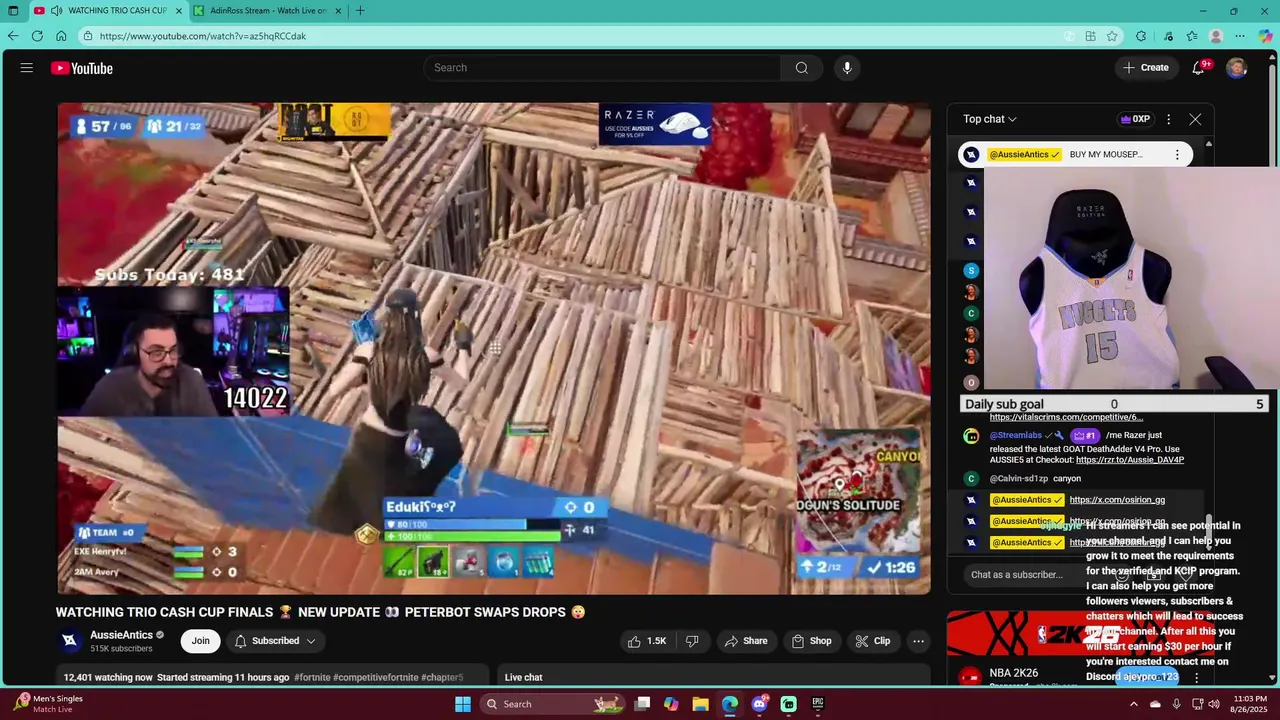This screenshot has height=720, width=1280.
Task: Open live chat options three-dot menu
Action: point(1168,119)
